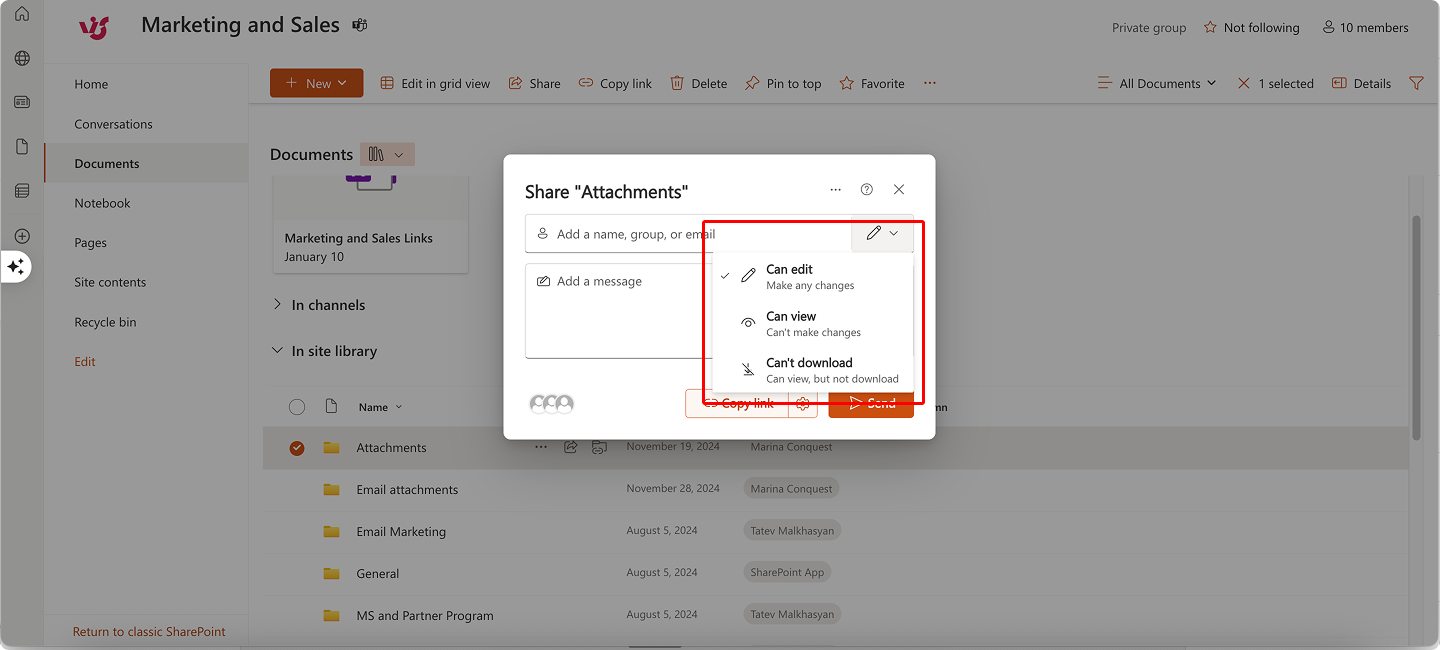Image resolution: width=1440 pixels, height=650 pixels.
Task: Open the Share dialog help icon
Action: 866,189
